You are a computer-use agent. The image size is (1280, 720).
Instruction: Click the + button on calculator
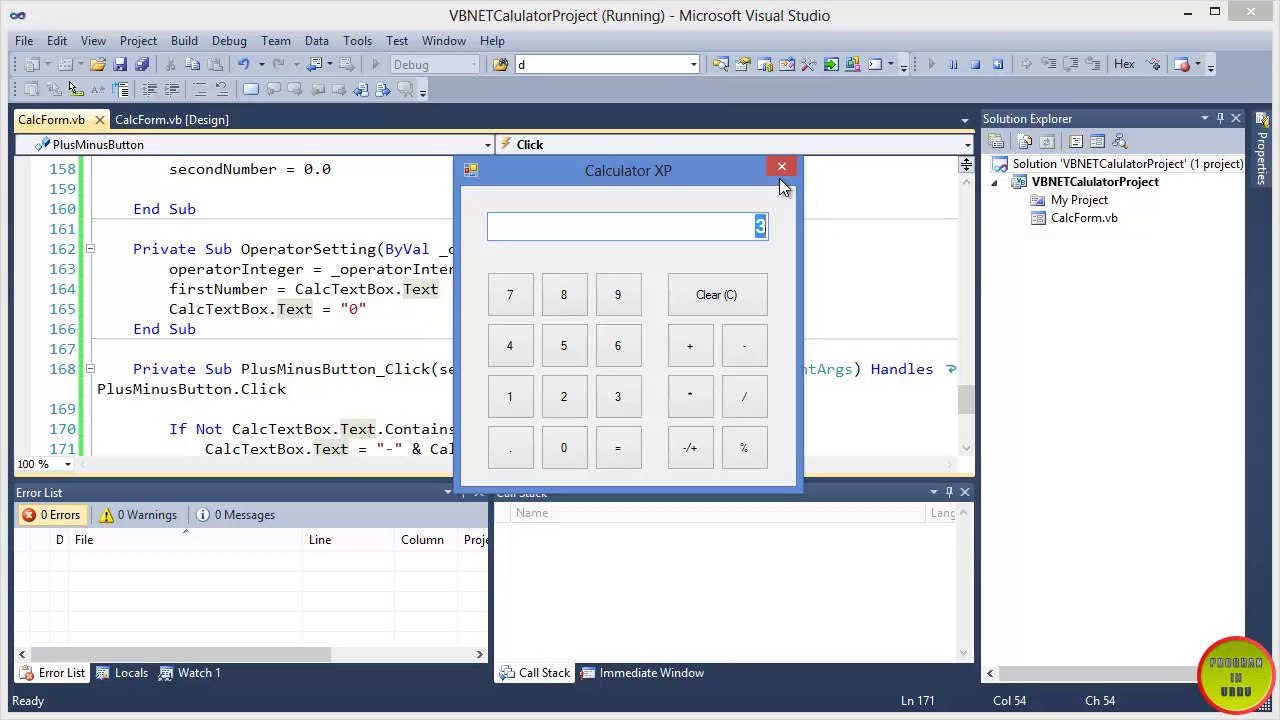coord(690,346)
